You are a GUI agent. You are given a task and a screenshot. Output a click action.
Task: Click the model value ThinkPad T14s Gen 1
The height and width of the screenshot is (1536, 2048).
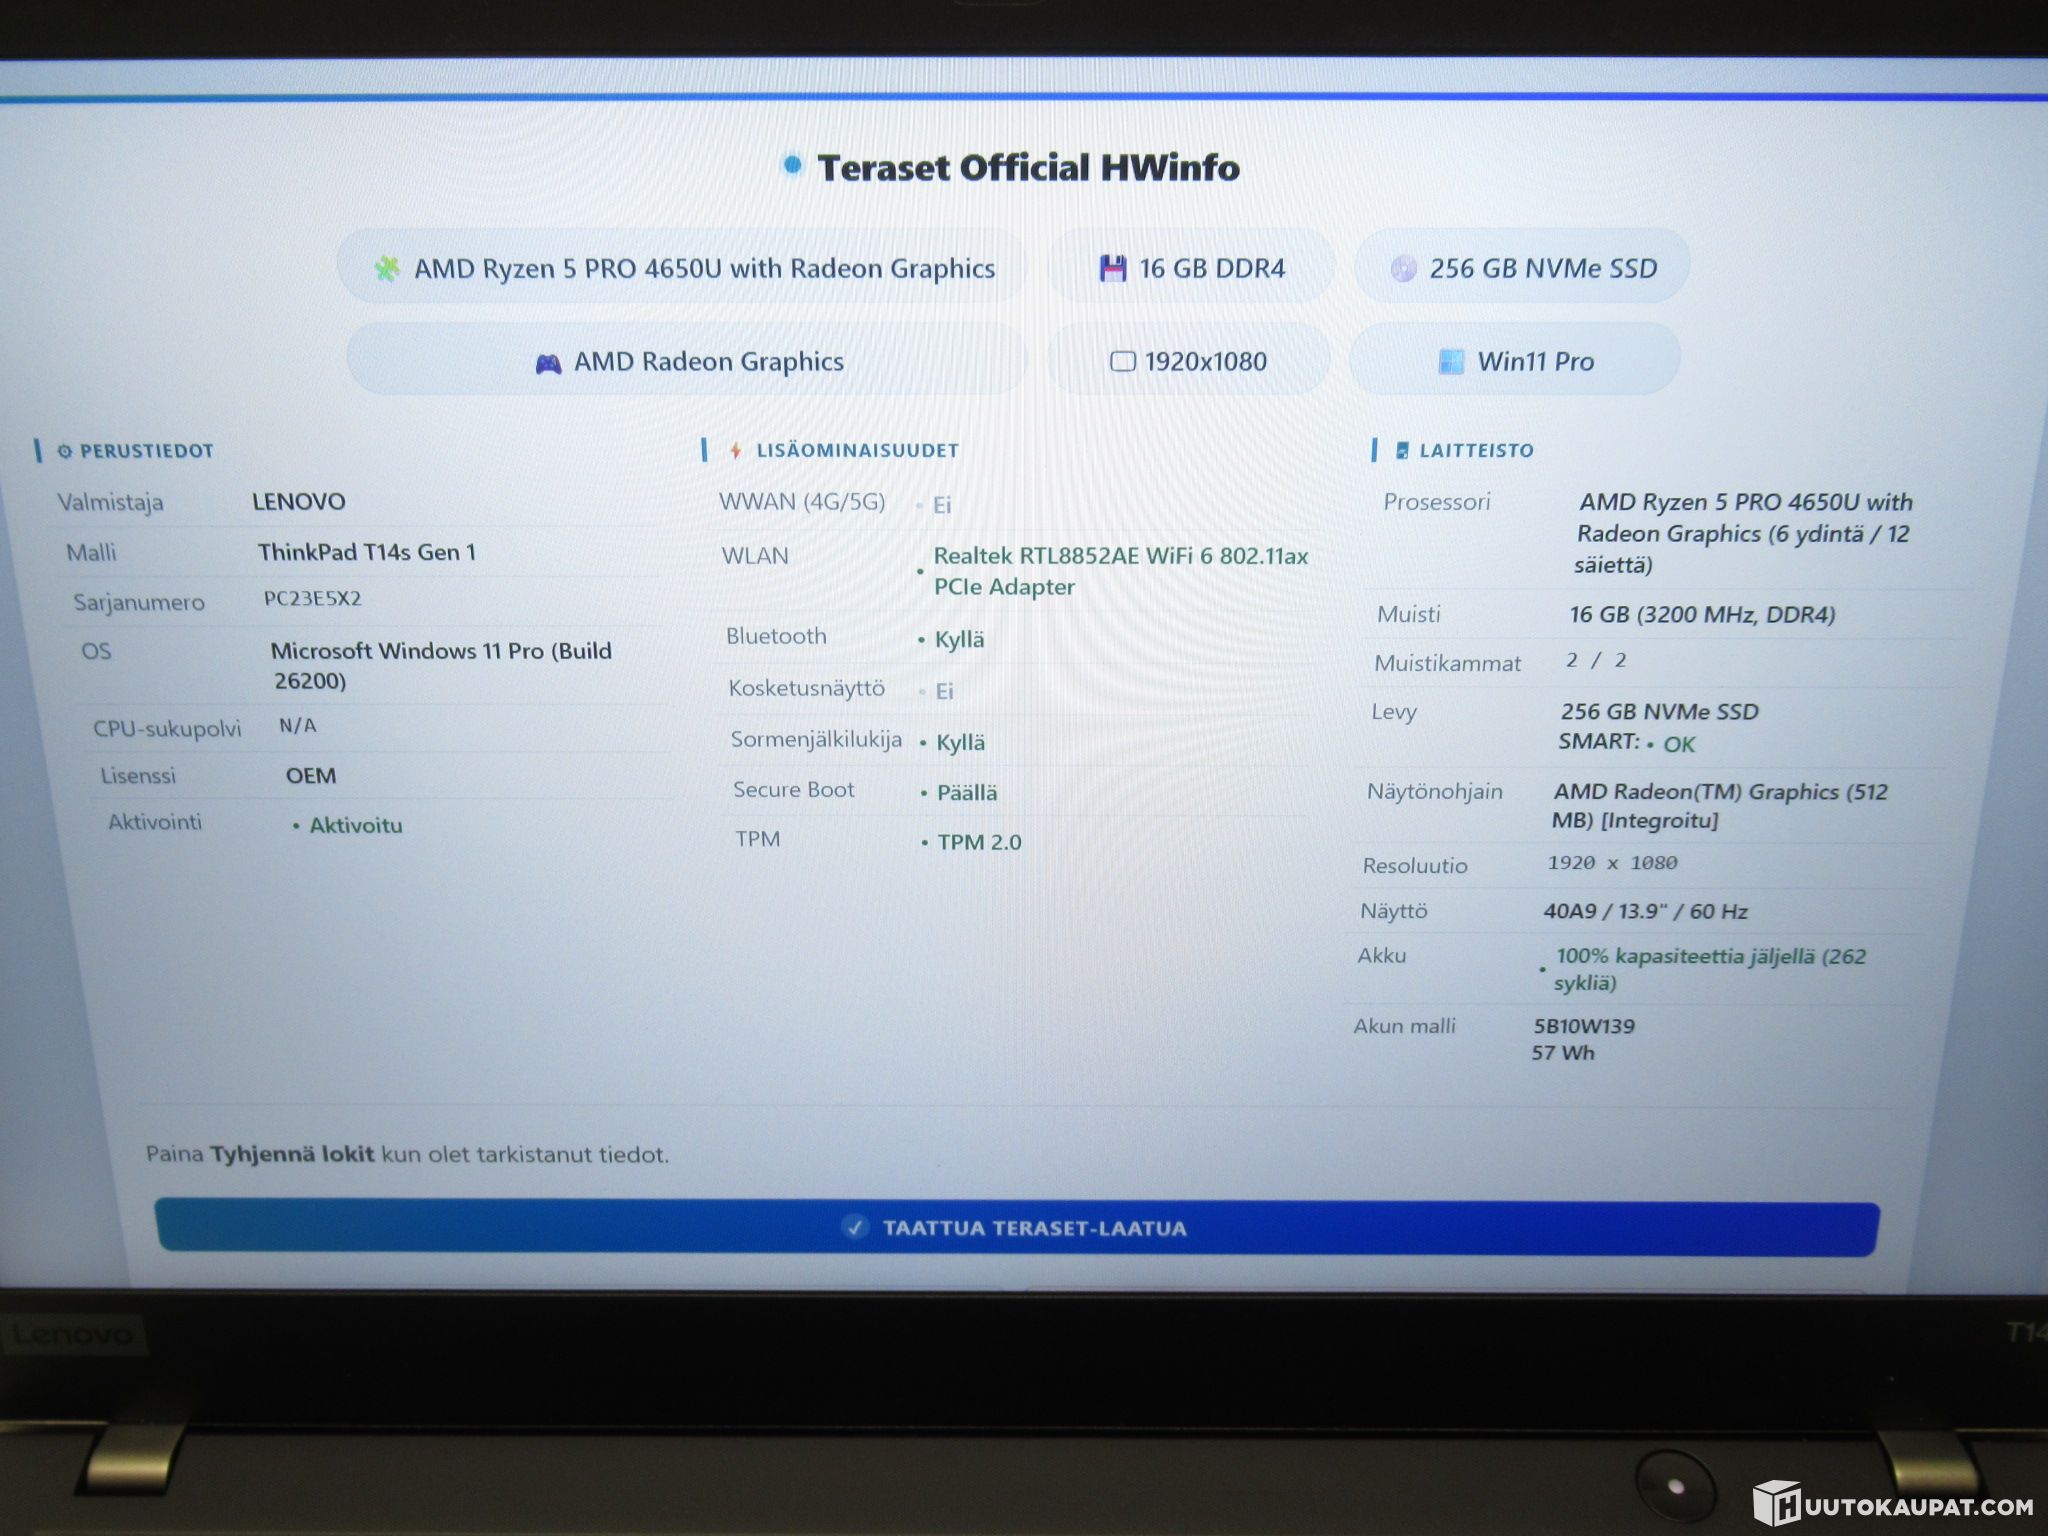pos(367,552)
